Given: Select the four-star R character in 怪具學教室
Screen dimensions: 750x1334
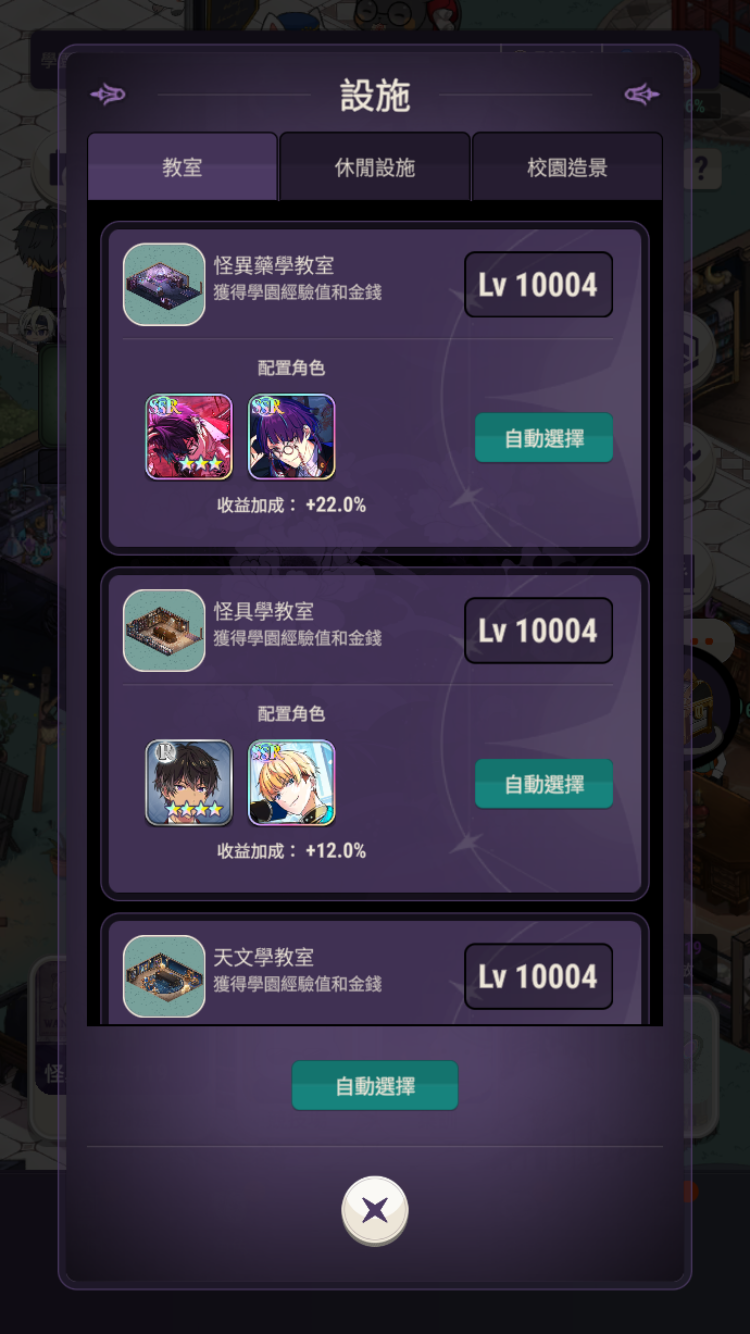Looking at the screenshot, I should (189, 783).
